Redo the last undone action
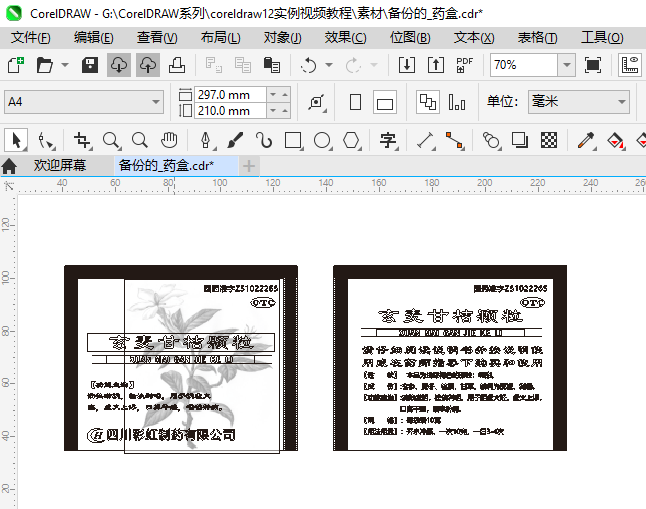Screen dimensions: 646x509 click(353, 65)
